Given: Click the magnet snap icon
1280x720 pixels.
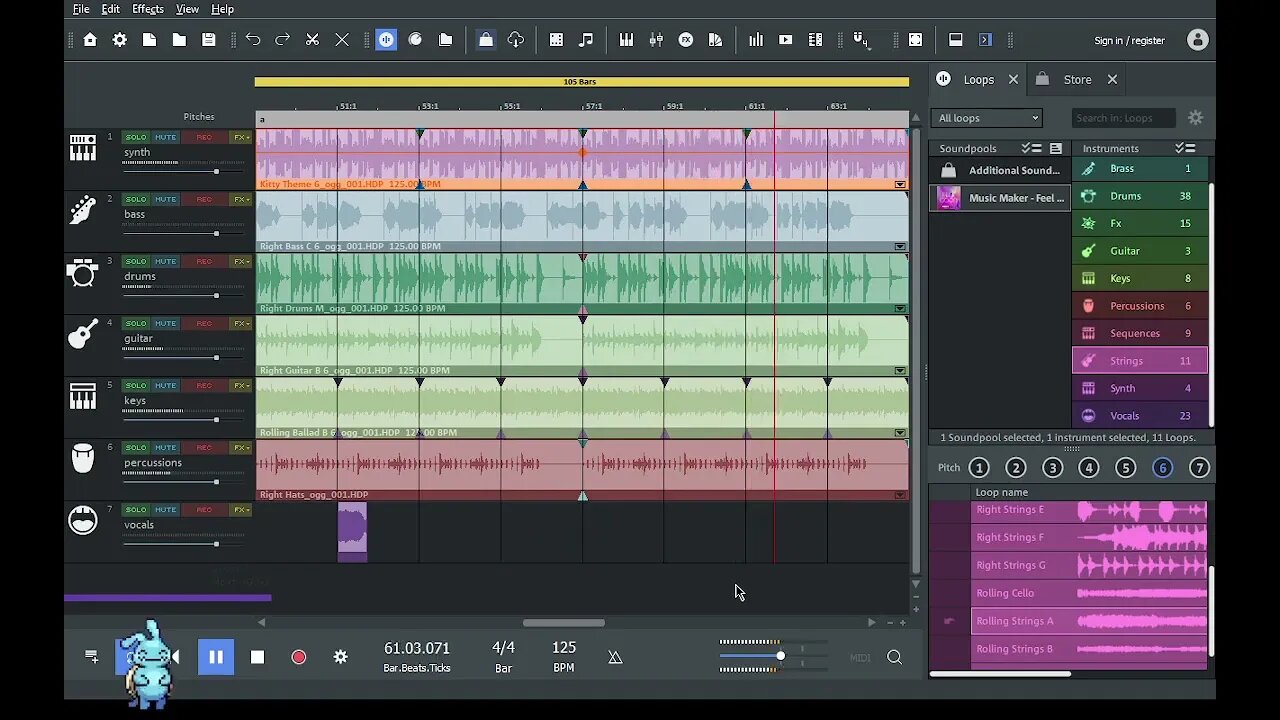Looking at the screenshot, I should click(x=860, y=40).
